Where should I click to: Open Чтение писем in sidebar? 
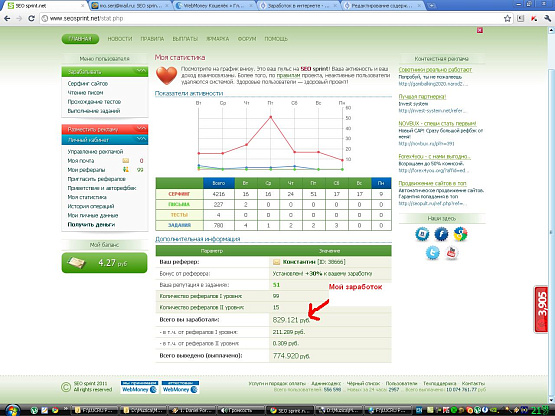(85, 93)
